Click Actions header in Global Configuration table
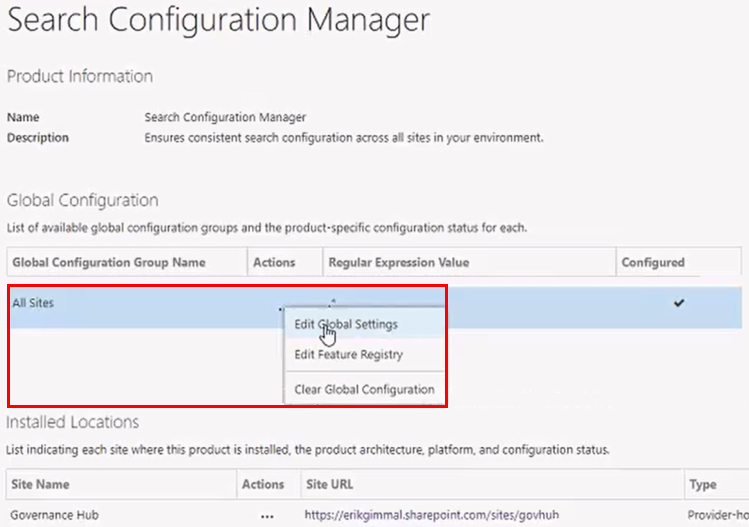The height and width of the screenshot is (527, 749). coord(275,262)
